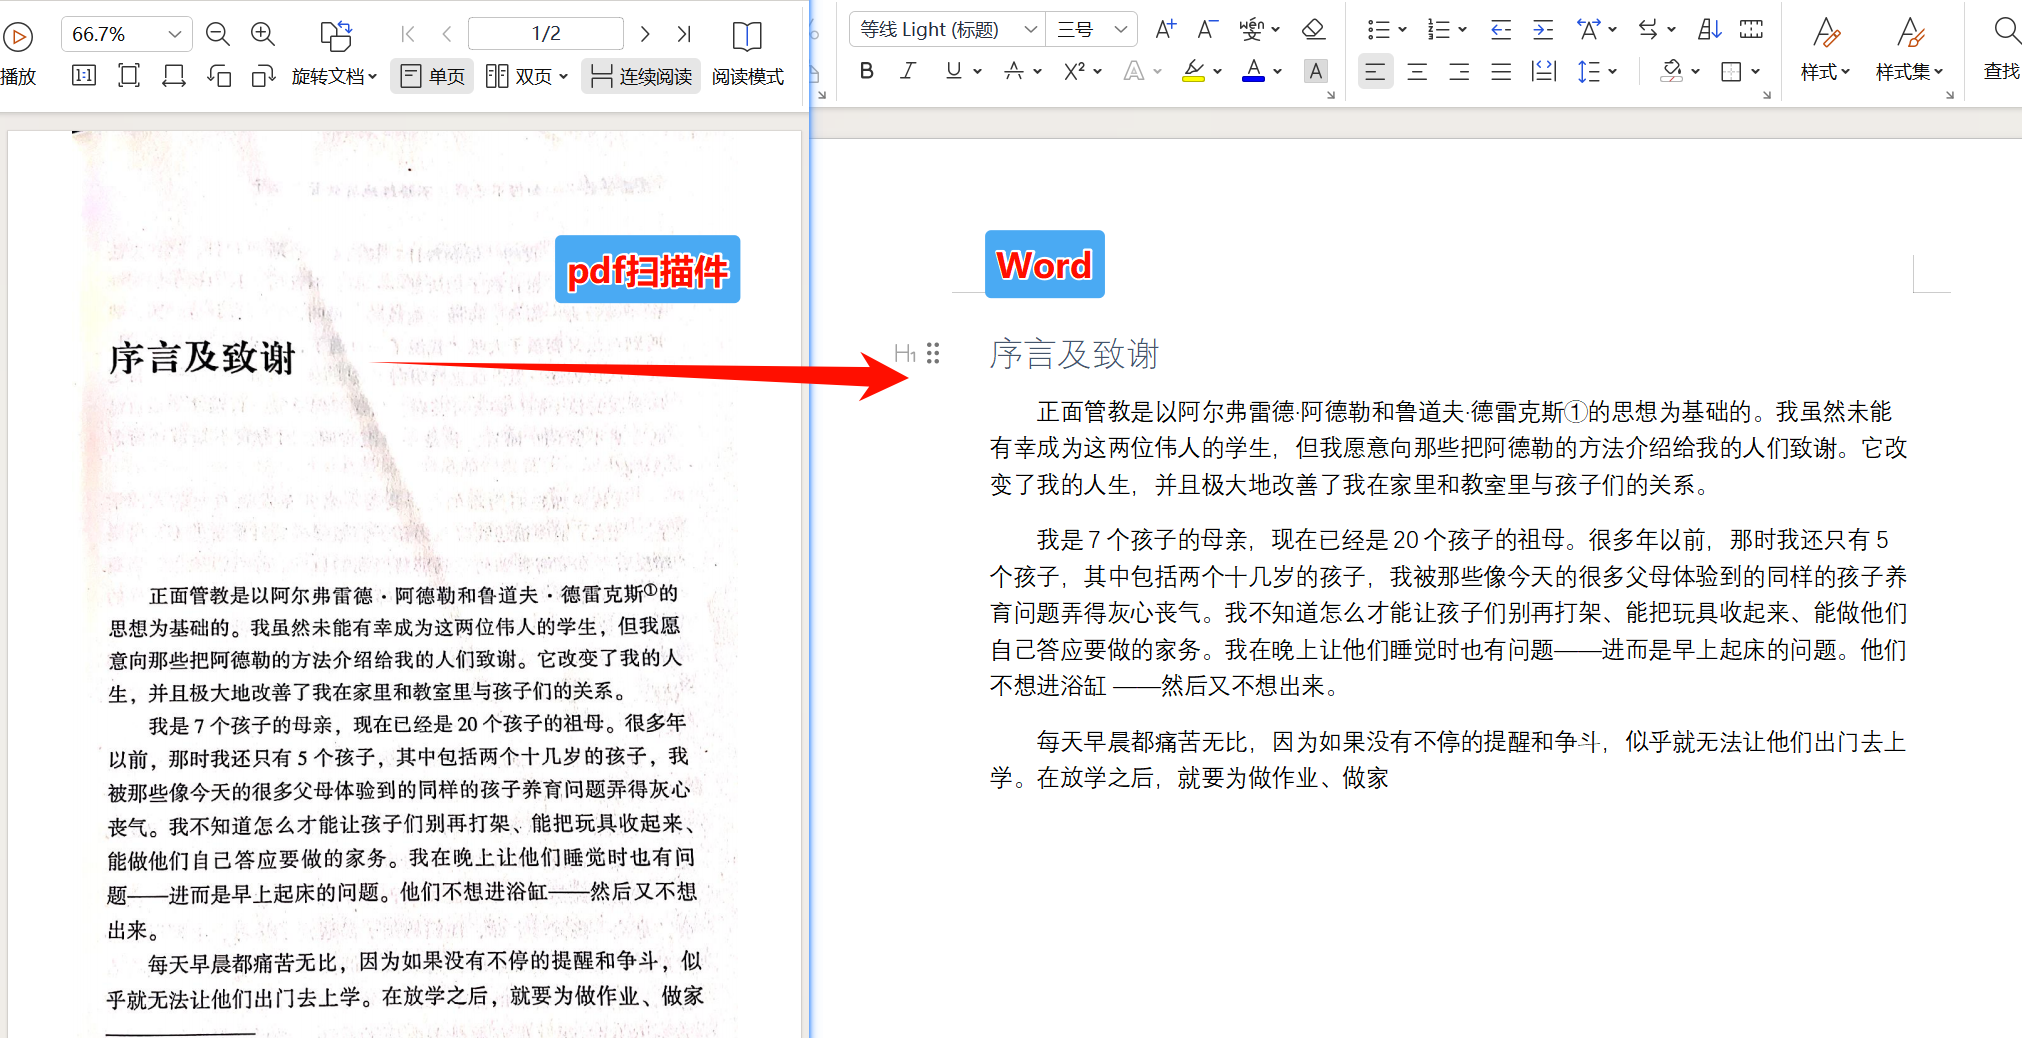Open the zoom percentage dropdown

tap(172, 33)
